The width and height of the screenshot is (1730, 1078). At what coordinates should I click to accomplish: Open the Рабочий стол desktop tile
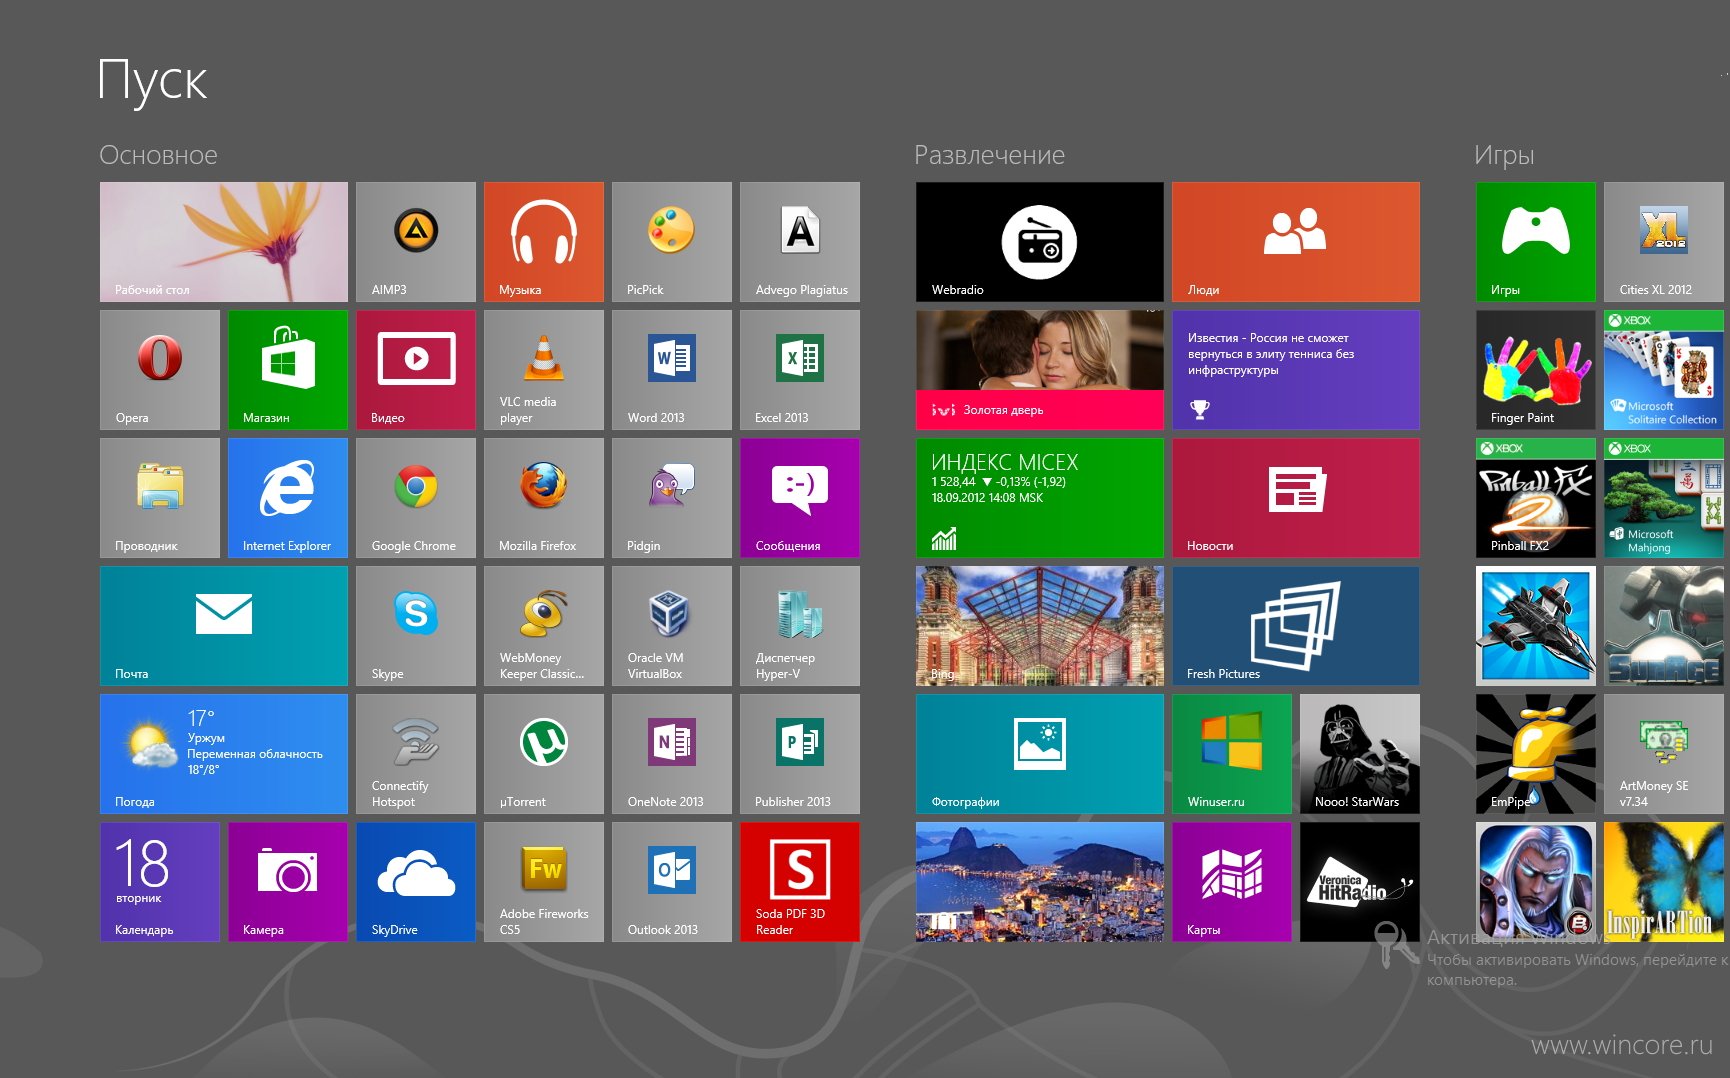[224, 242]
